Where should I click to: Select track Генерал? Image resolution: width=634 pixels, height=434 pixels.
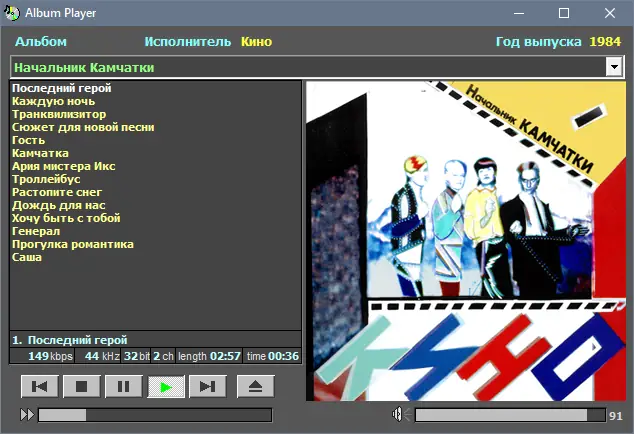point(36,231)
